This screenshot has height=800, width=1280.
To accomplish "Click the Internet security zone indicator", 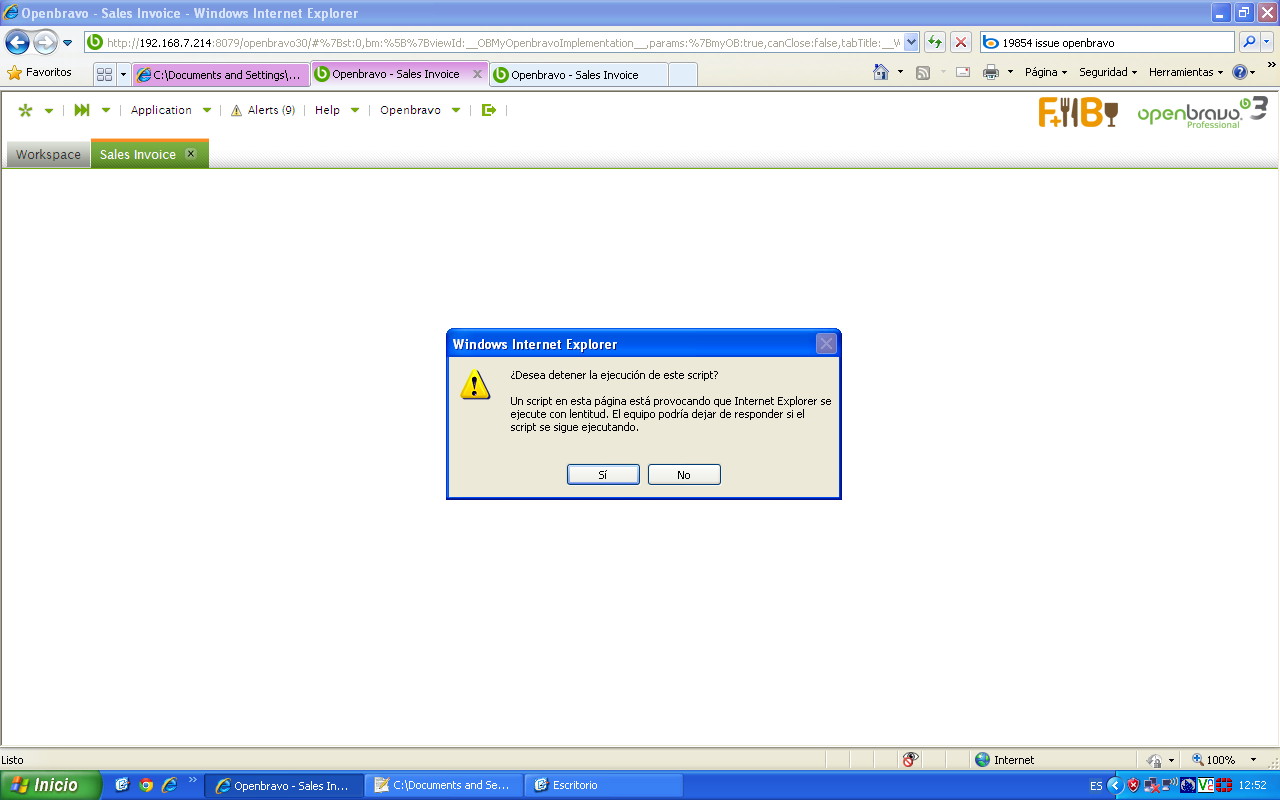I will click(x=1004, y=760).
